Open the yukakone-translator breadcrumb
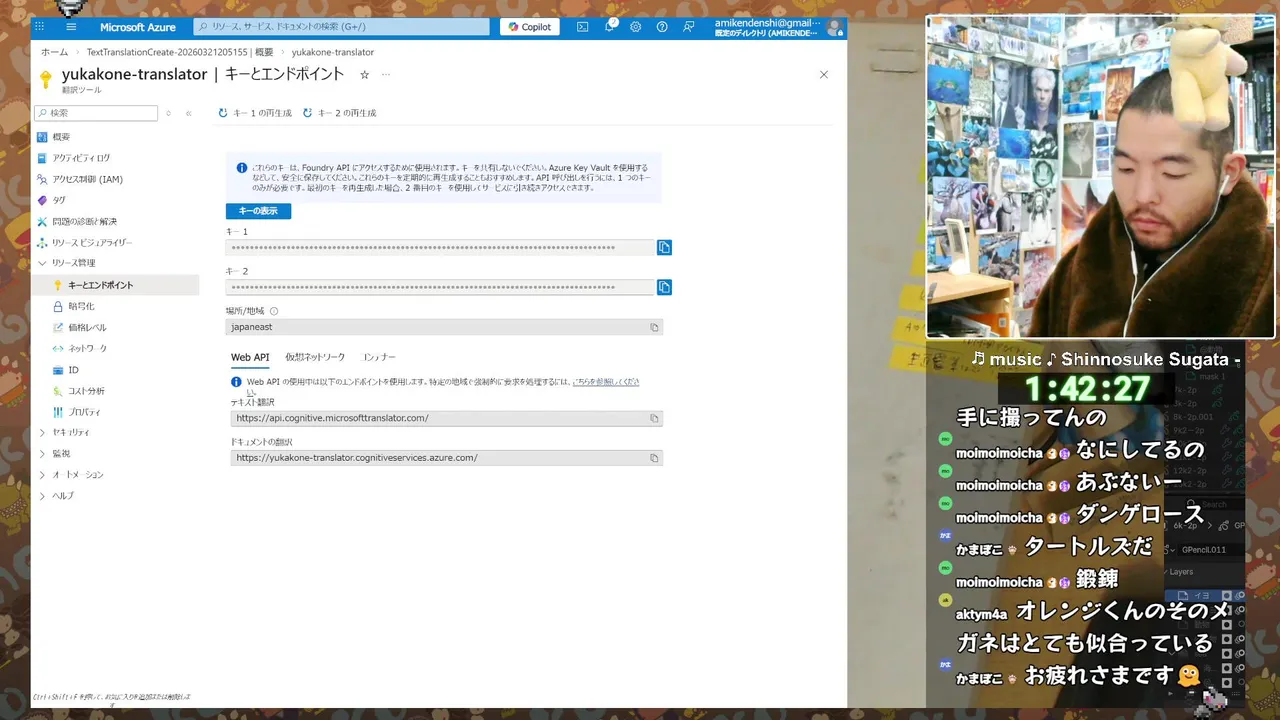This screenshot has height=720, width=1280. (333, 52)
